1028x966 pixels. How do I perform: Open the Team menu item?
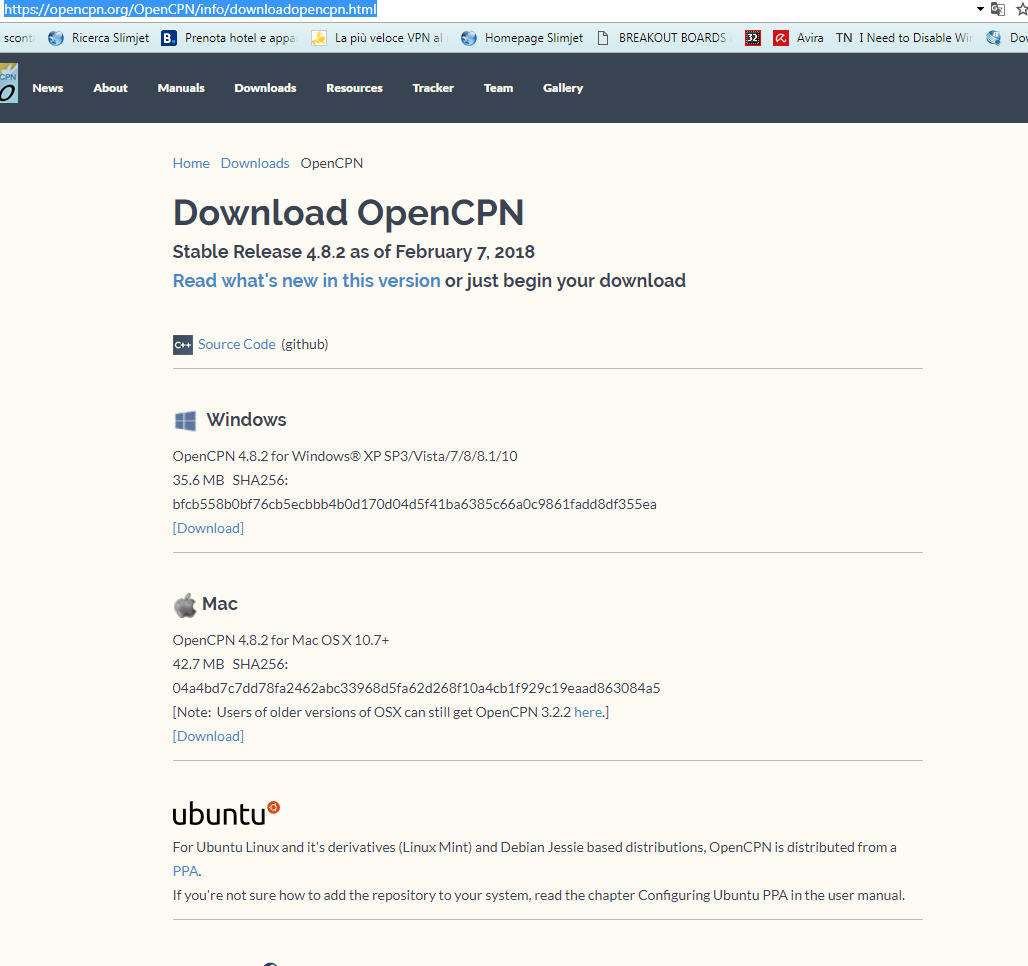[x=498, y=88]
